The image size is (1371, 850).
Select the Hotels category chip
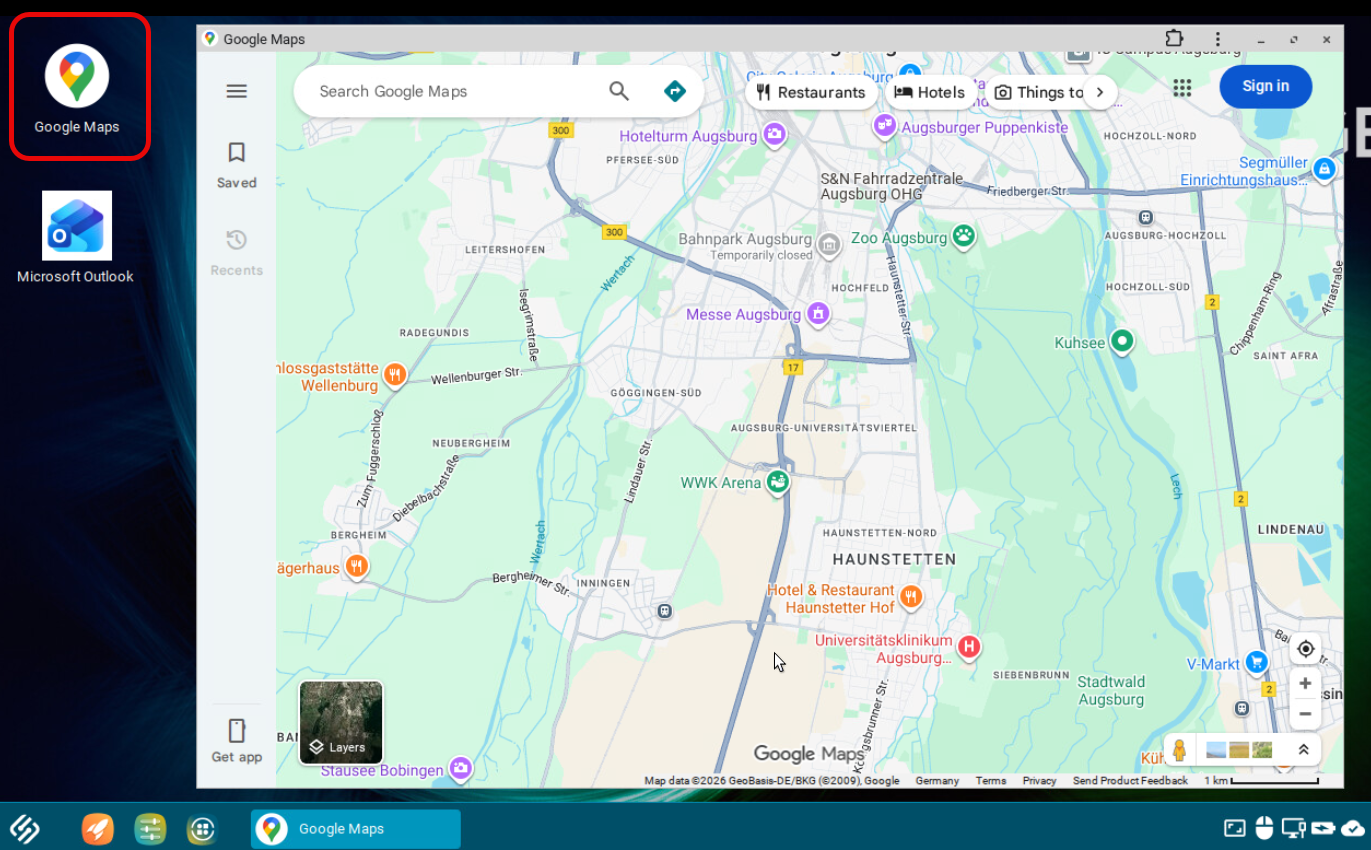(930, 92)
